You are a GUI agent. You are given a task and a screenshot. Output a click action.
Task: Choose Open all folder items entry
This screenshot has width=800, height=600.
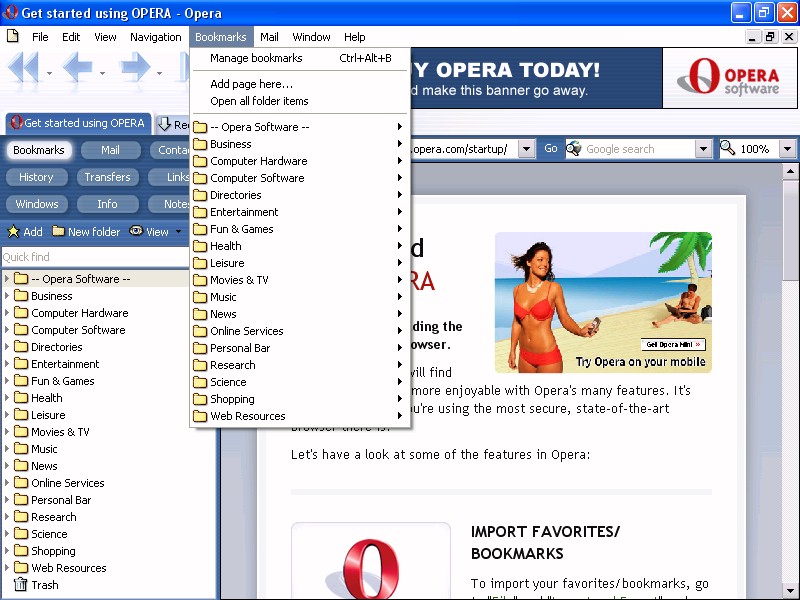(x=300, y=101)
